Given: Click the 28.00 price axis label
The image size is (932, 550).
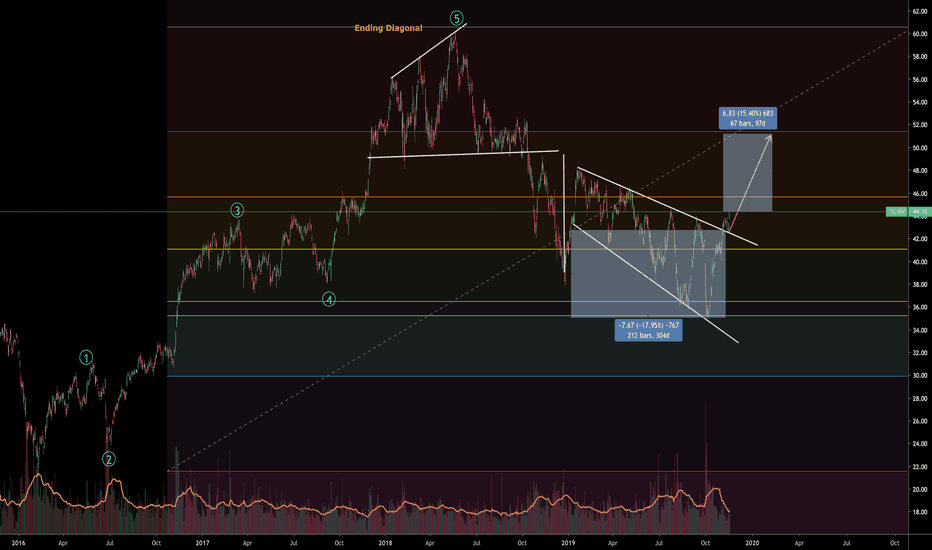Looking at the screenshot, I should [920, 398].
